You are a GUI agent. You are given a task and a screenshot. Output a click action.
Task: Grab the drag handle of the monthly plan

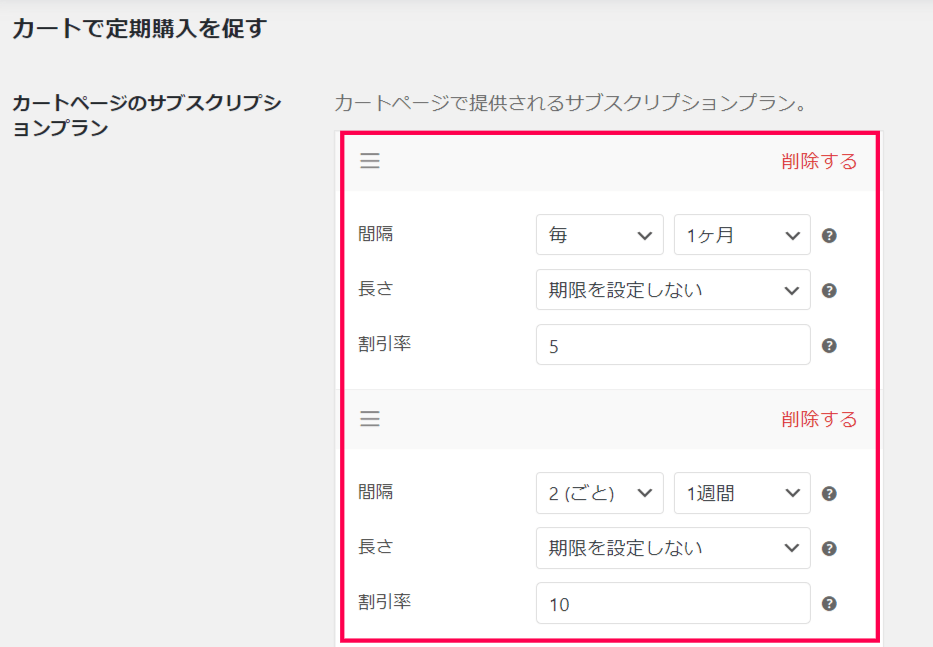tap(370, 161)
